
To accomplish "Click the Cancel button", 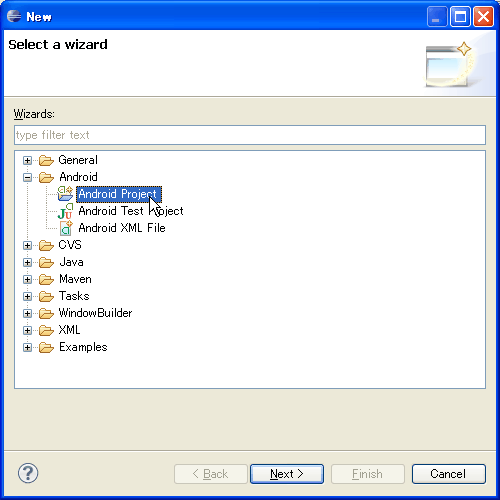I will click(x=448, y=474).
